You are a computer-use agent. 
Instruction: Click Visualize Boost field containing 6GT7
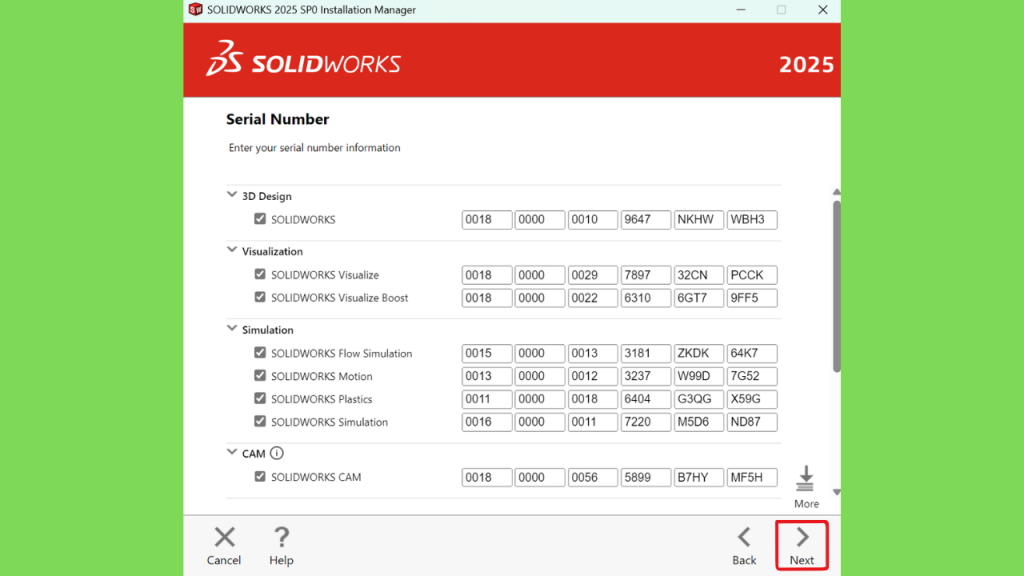699,298
